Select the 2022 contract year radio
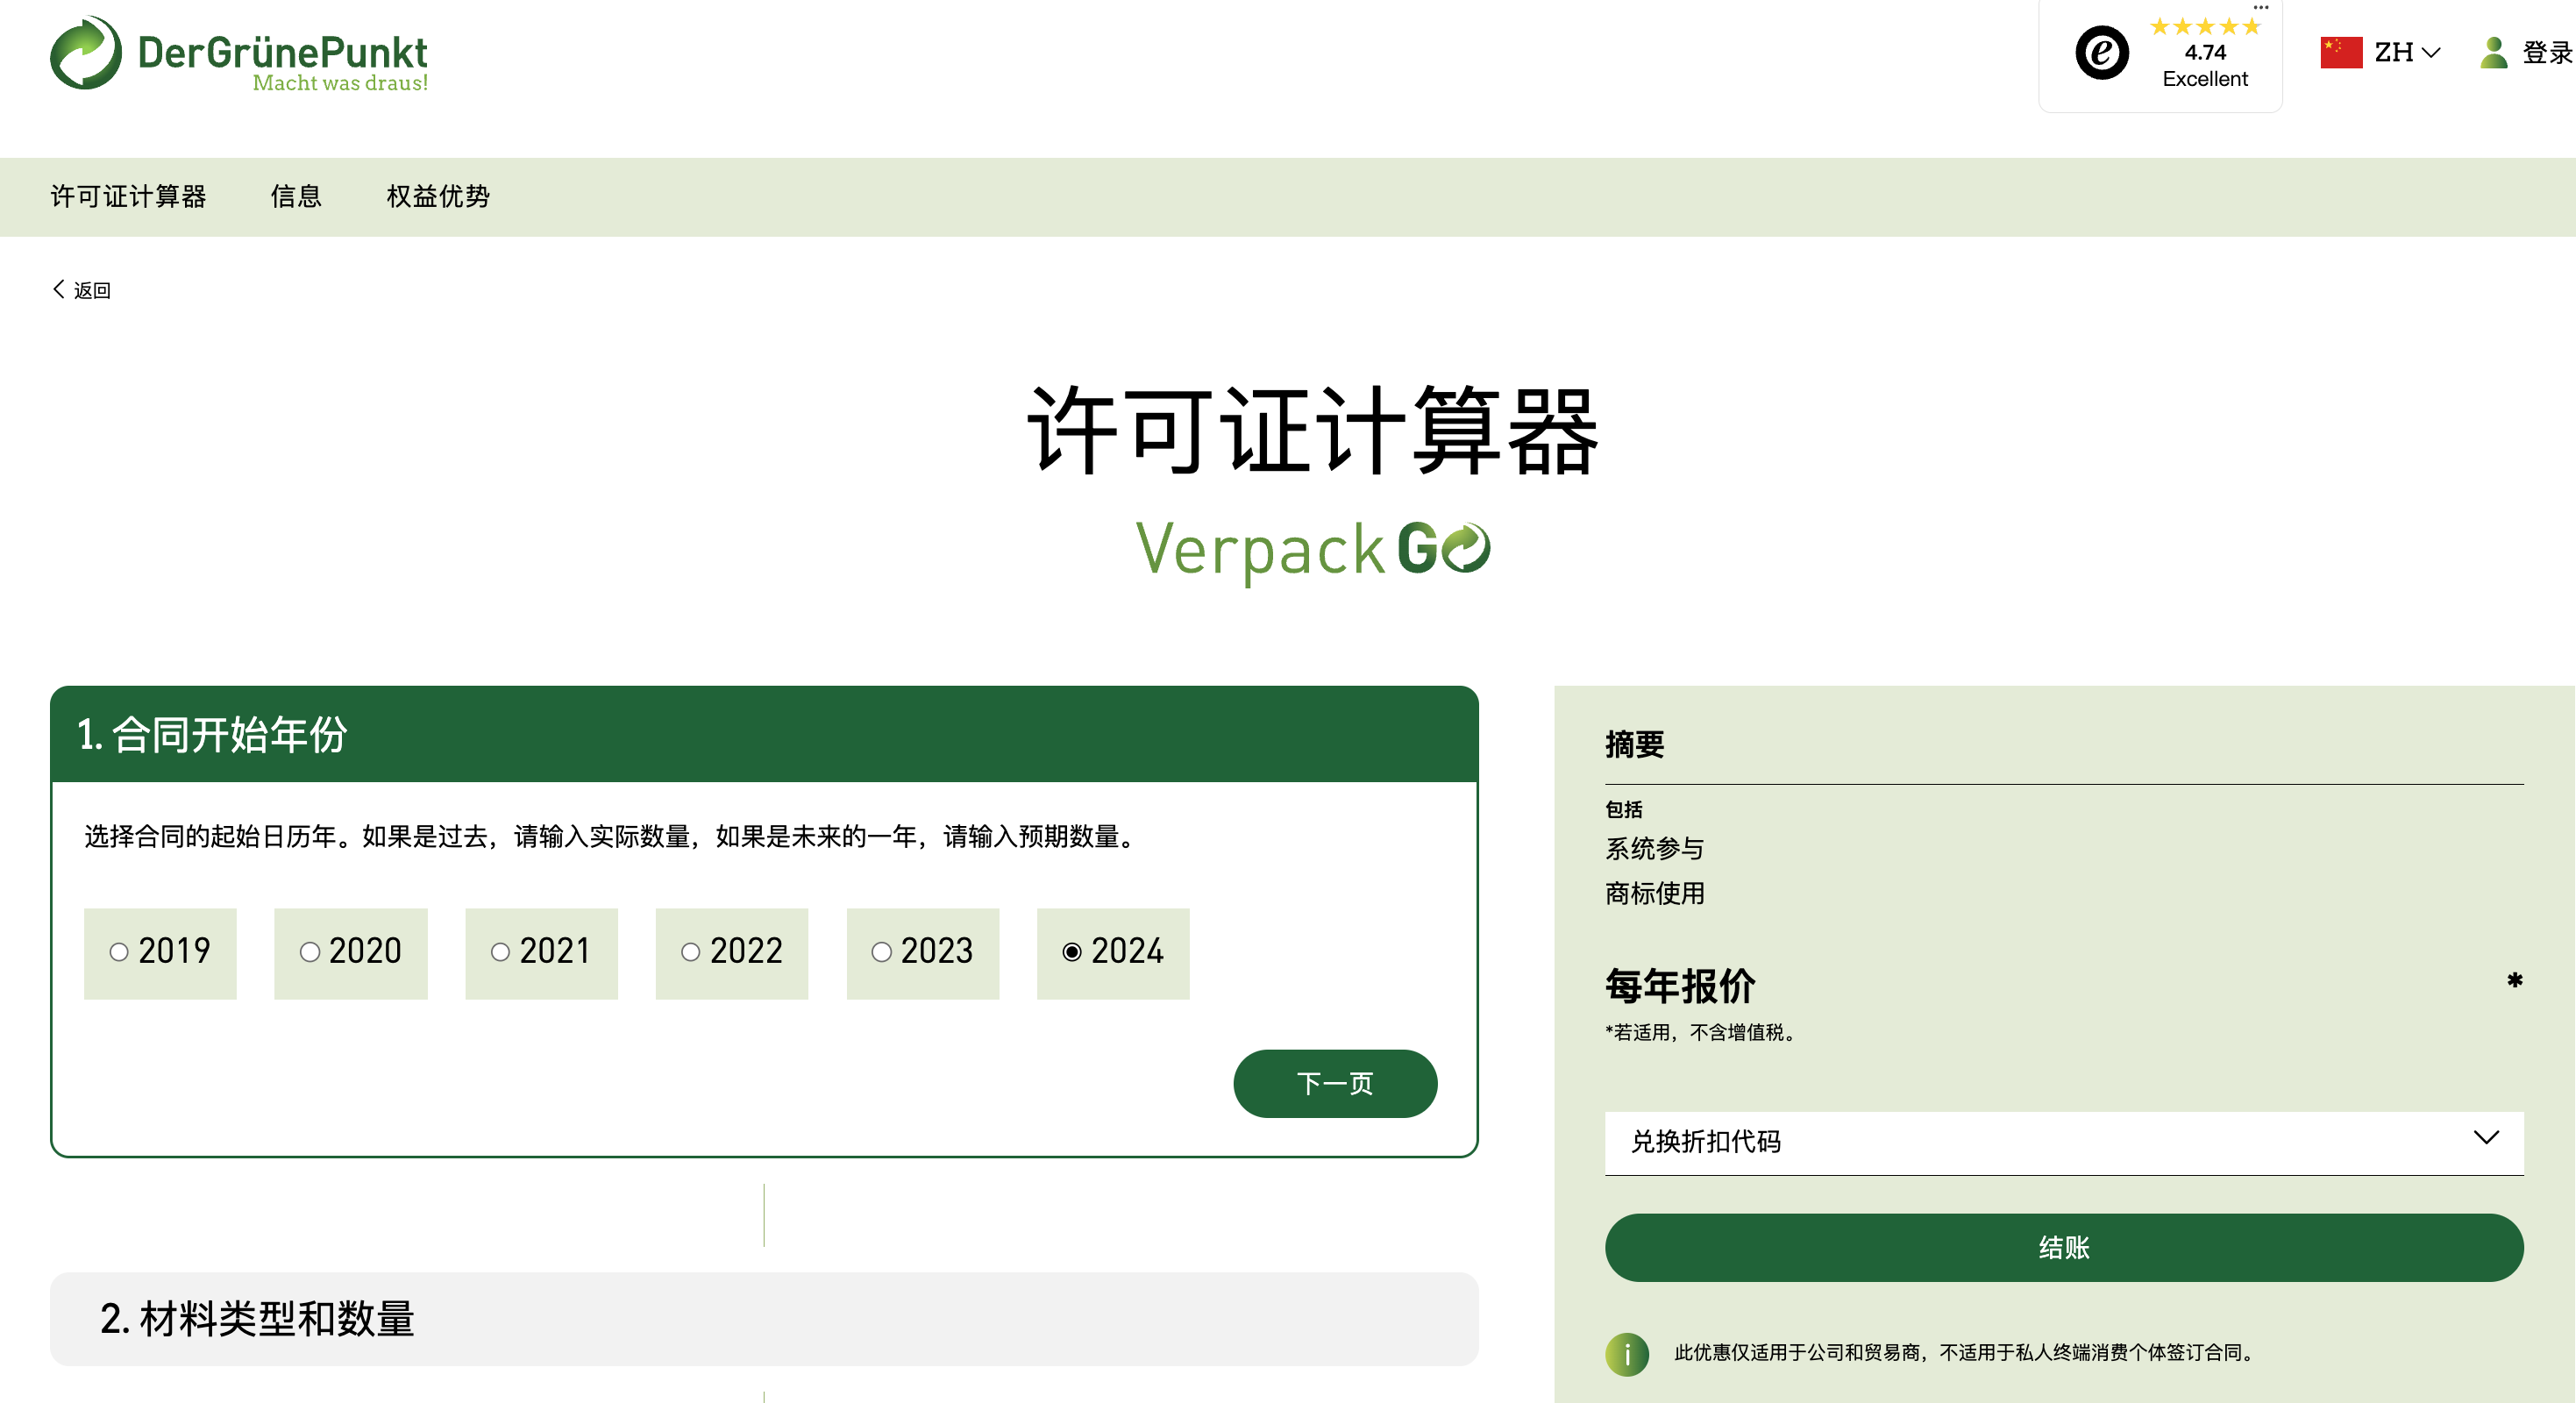This screenshot has width=2576, height=1403. point(690,952)
